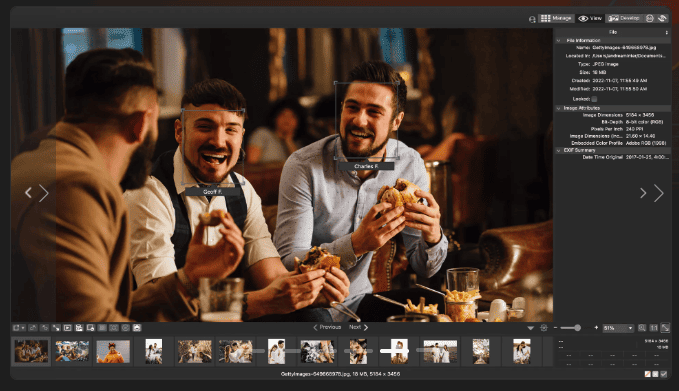Click the JPEG Image type value
This screenshot has width=679, height=391.
[x=605, y=64]
